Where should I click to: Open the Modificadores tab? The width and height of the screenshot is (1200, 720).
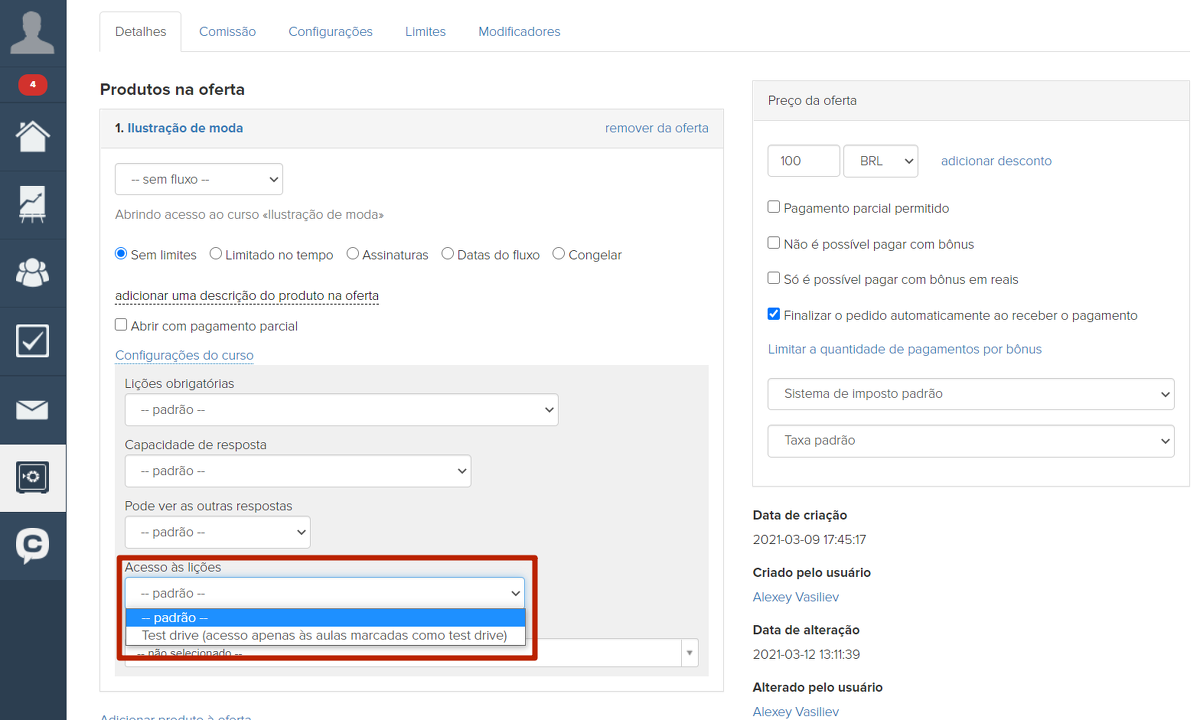[x=519, y=32]
